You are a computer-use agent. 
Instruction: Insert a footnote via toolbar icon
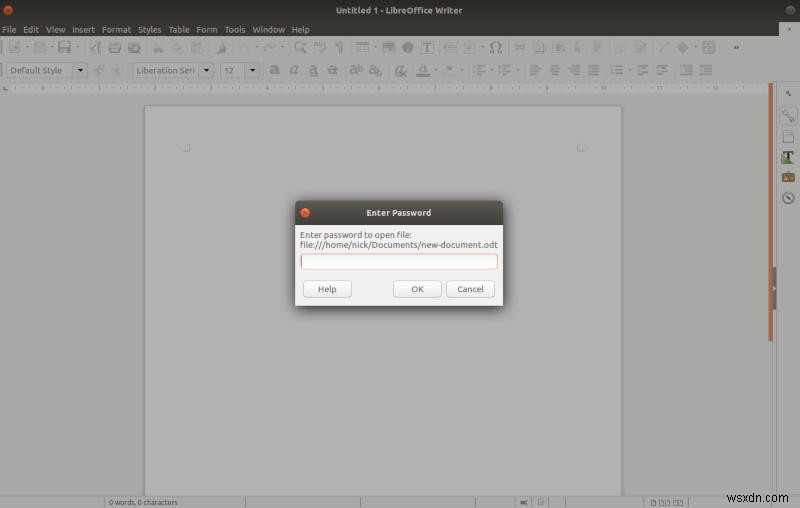[539, 47]
